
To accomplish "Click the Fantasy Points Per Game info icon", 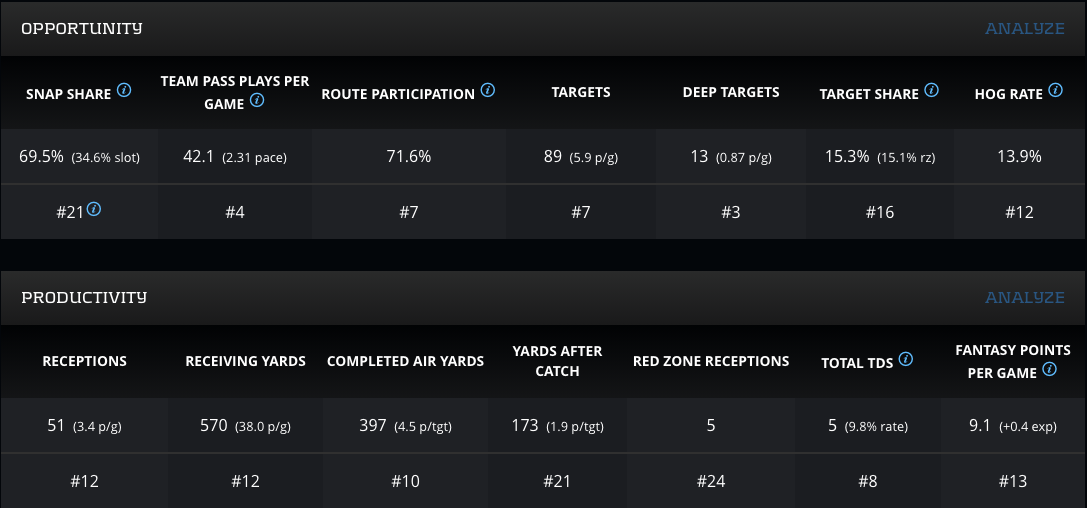I will (1050, 369).
